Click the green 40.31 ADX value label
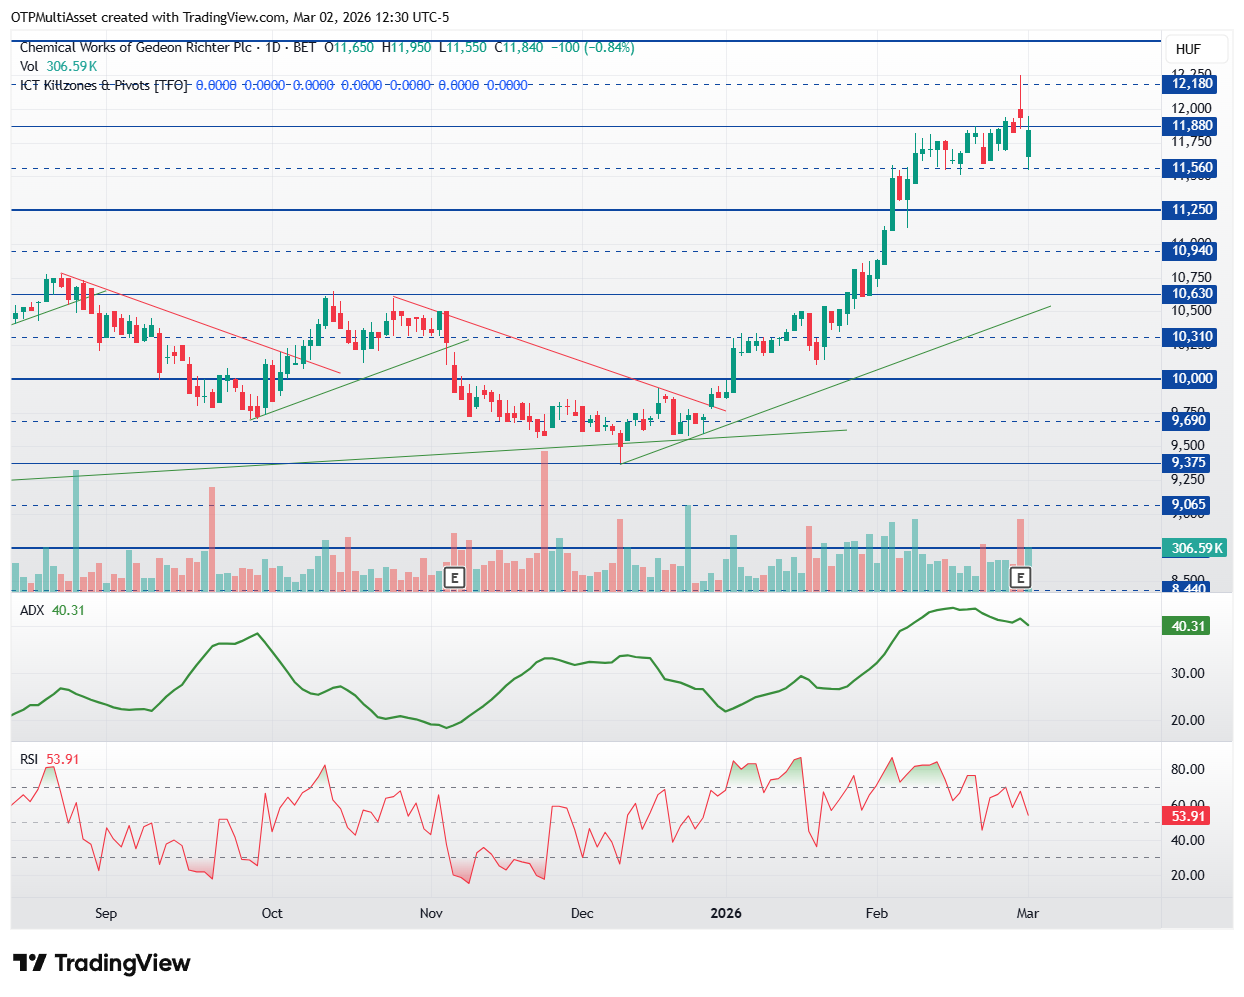 (1188, 626)
